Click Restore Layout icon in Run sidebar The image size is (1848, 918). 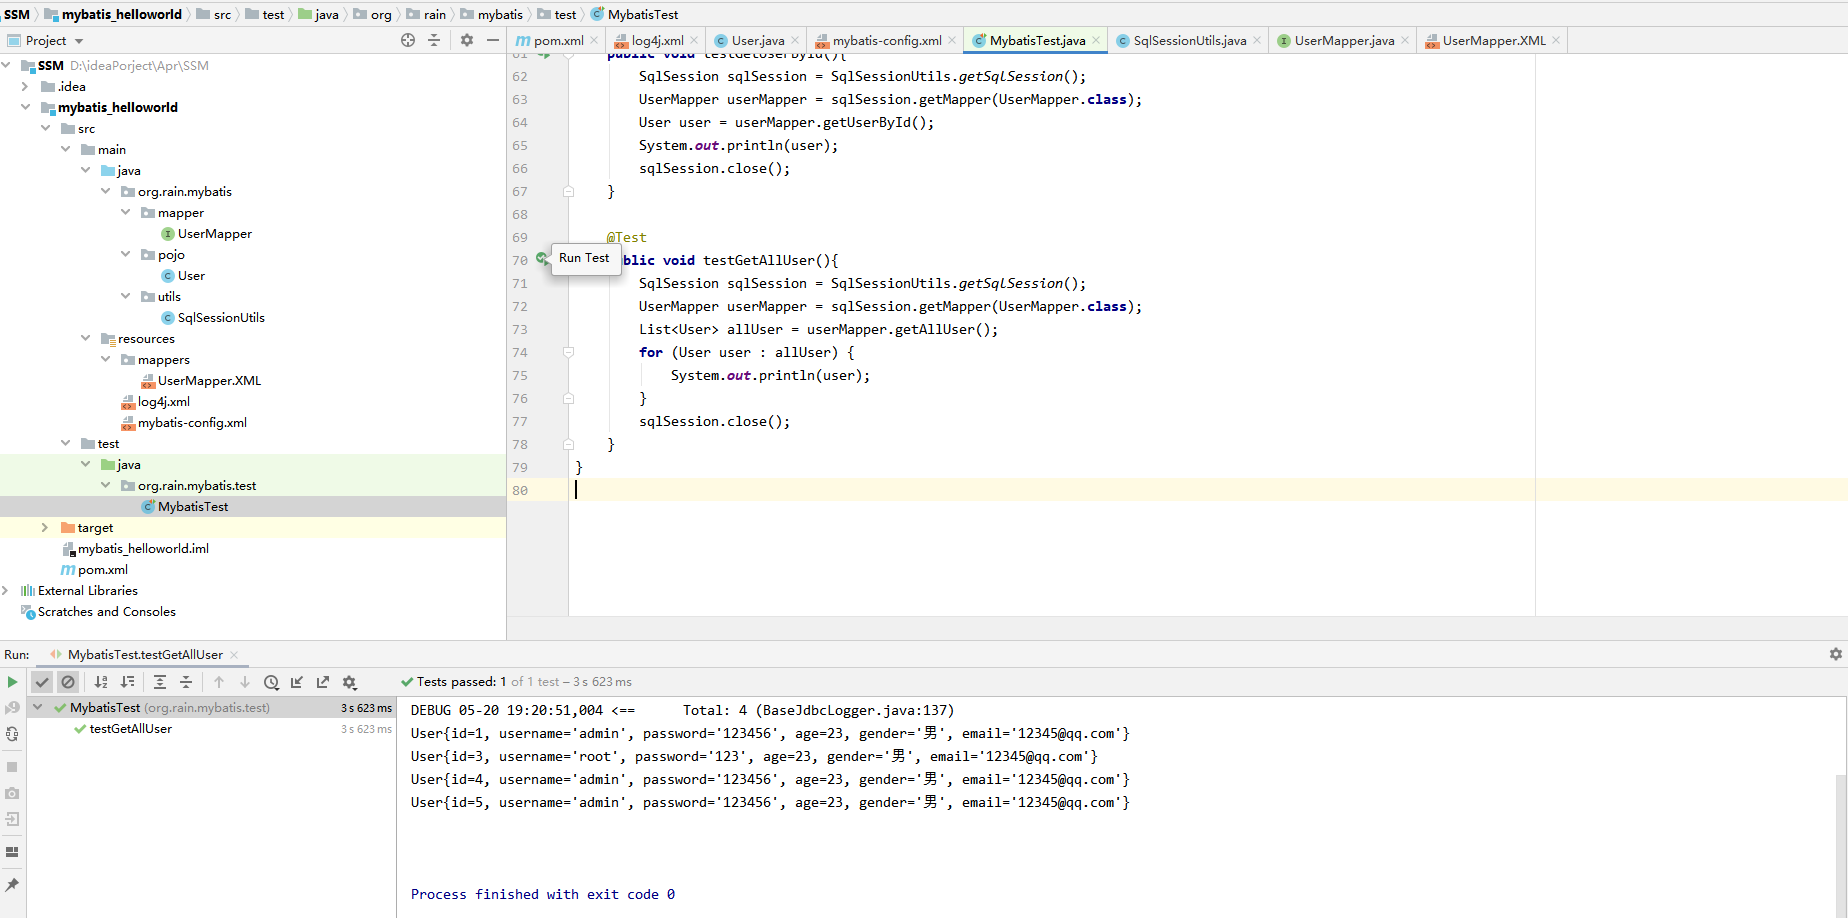coord(12,852)
